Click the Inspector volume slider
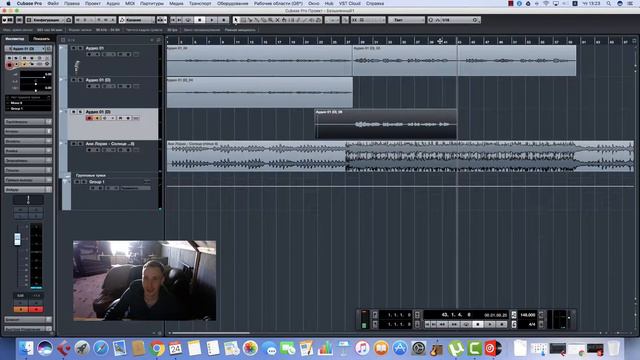Viewport: 640px width, 360px height. (x=36, y=76)
